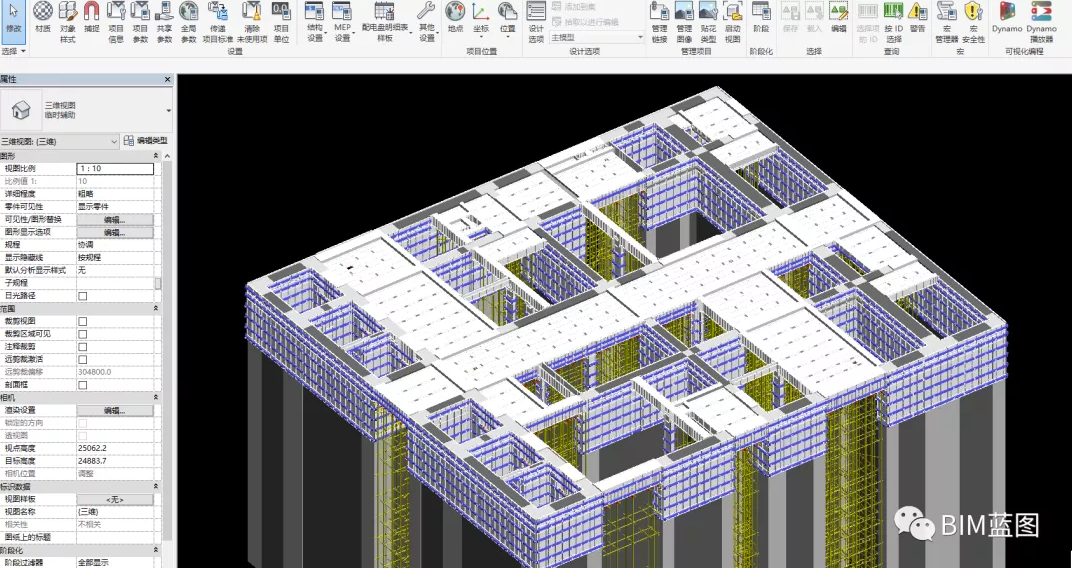Open 捕捉 (Snaps) settings
The image size is (1072, 568).
pyautogui.click(x=91, y=18)
